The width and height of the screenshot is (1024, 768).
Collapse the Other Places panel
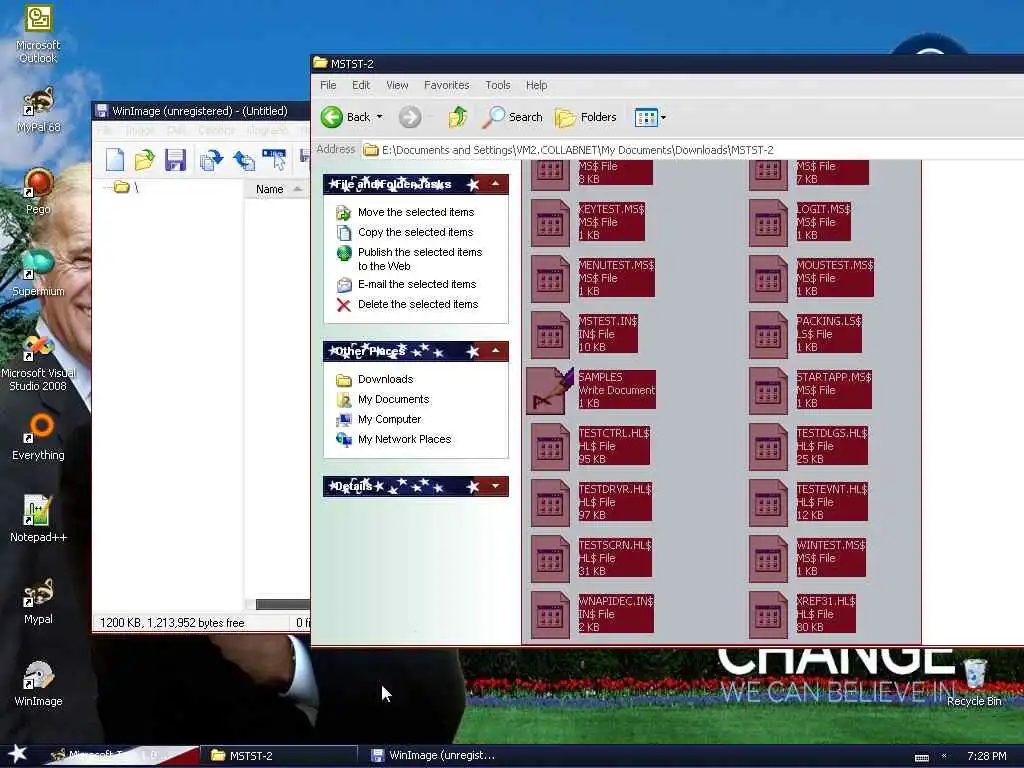pos(496,351)
